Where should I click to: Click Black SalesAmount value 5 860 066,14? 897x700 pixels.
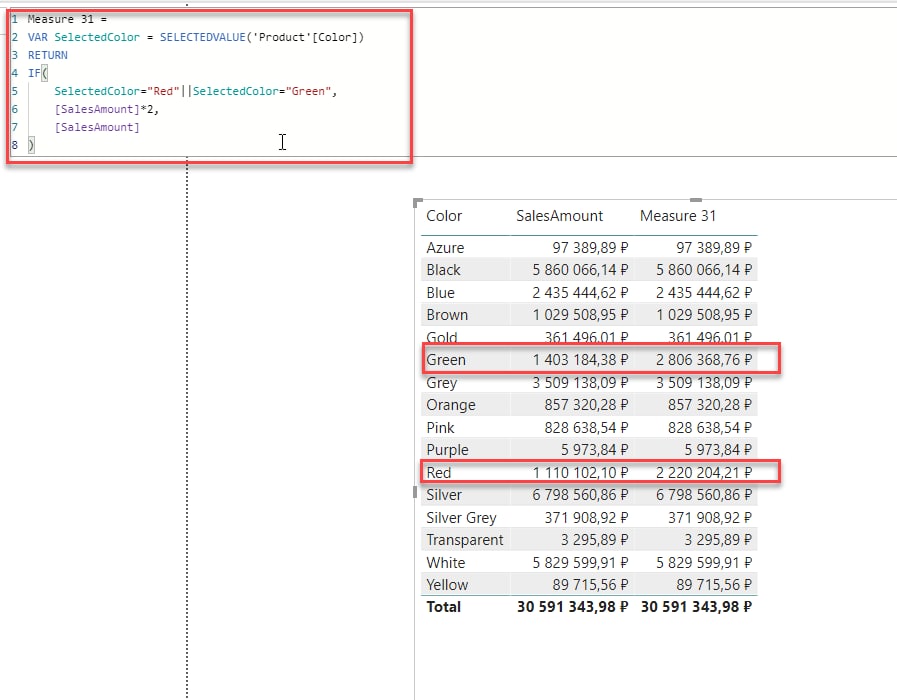click(580, 270)
